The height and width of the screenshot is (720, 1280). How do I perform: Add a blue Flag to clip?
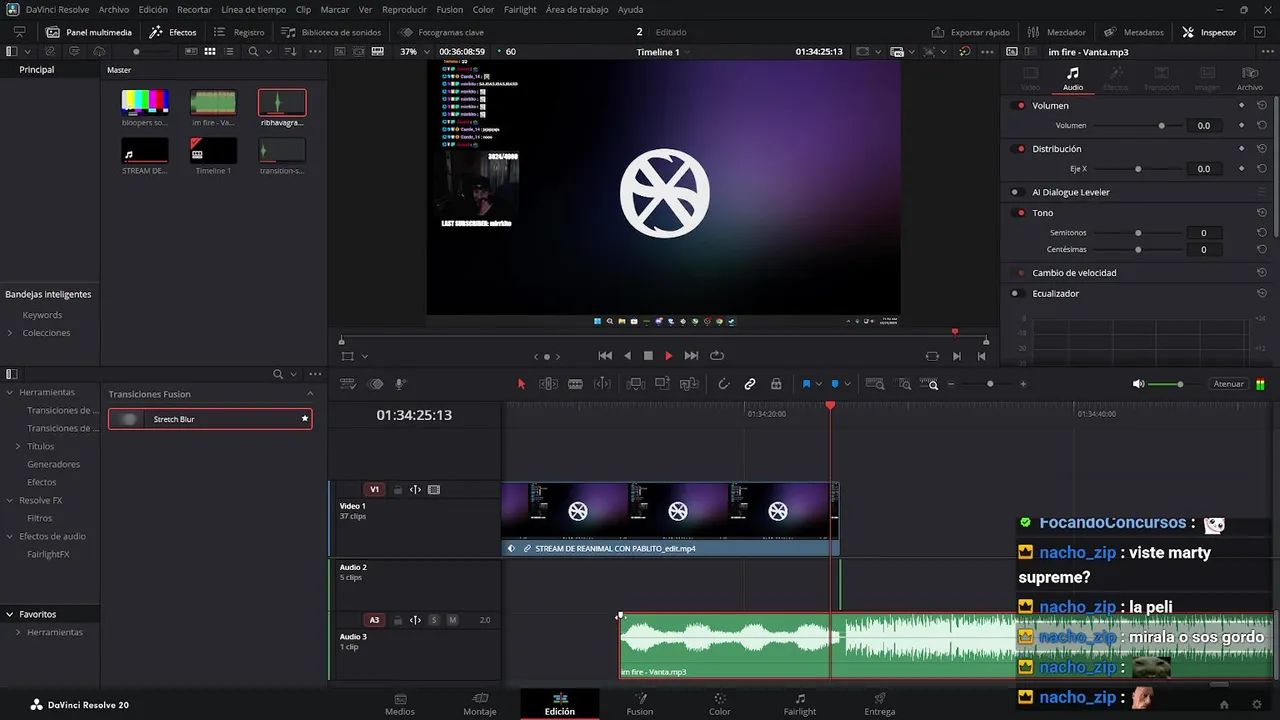tap(806, 384)
